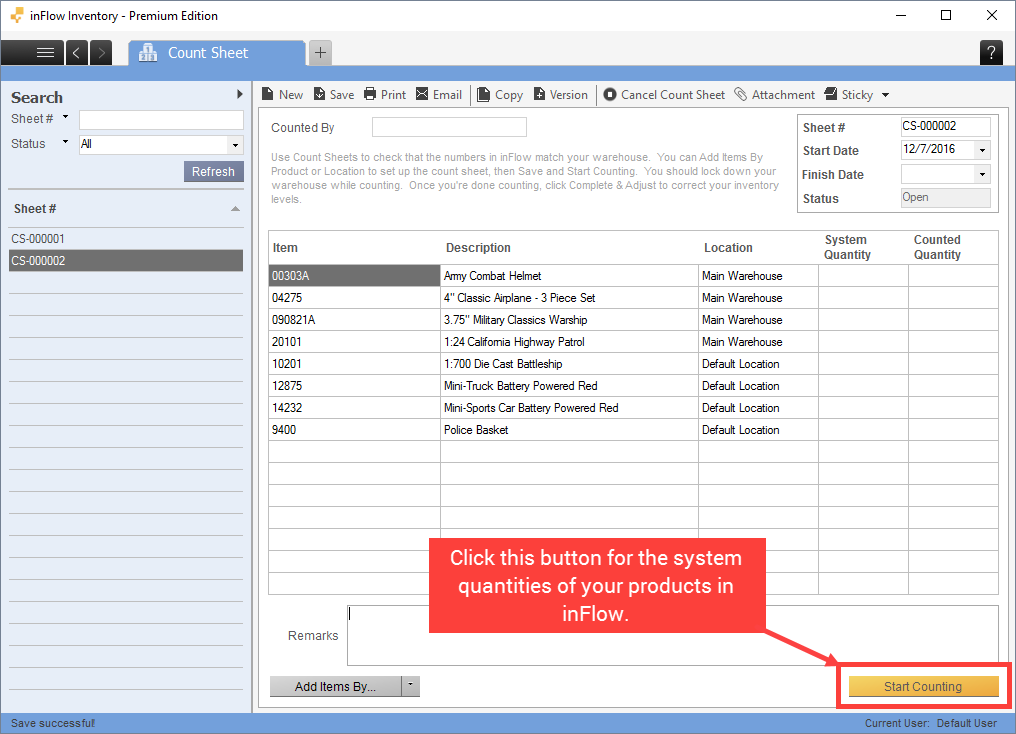Click Mini-Sports Car Battery Powered Red

(x=570, y=407)
